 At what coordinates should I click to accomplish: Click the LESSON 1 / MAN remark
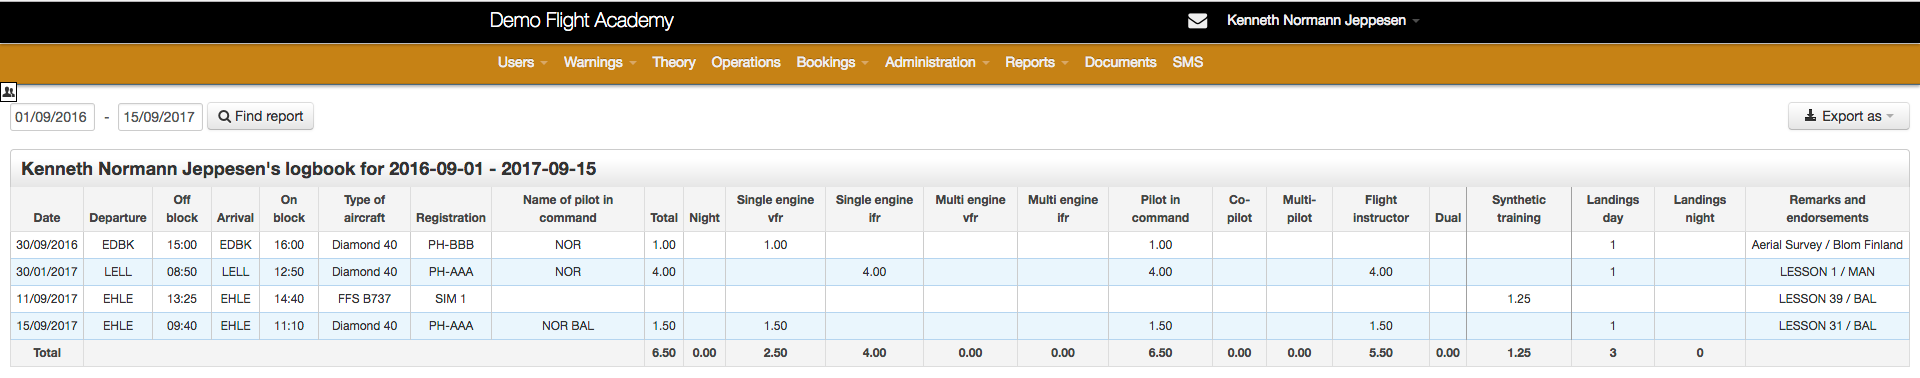(1827, 272)
